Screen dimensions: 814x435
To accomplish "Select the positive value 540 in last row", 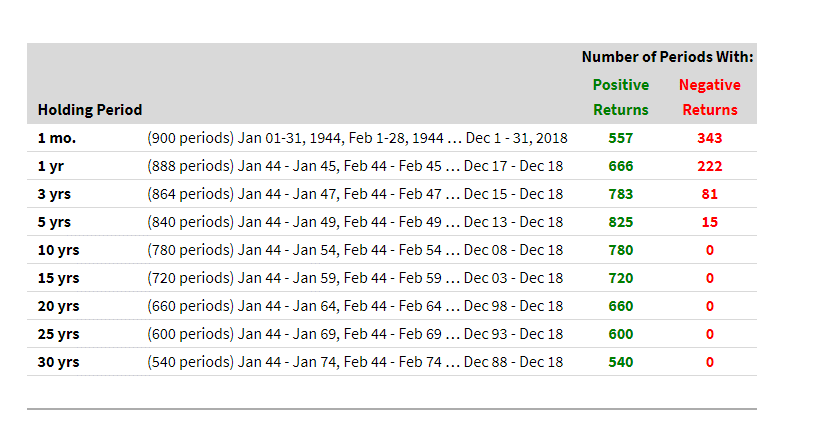I will tap(620, 362).
